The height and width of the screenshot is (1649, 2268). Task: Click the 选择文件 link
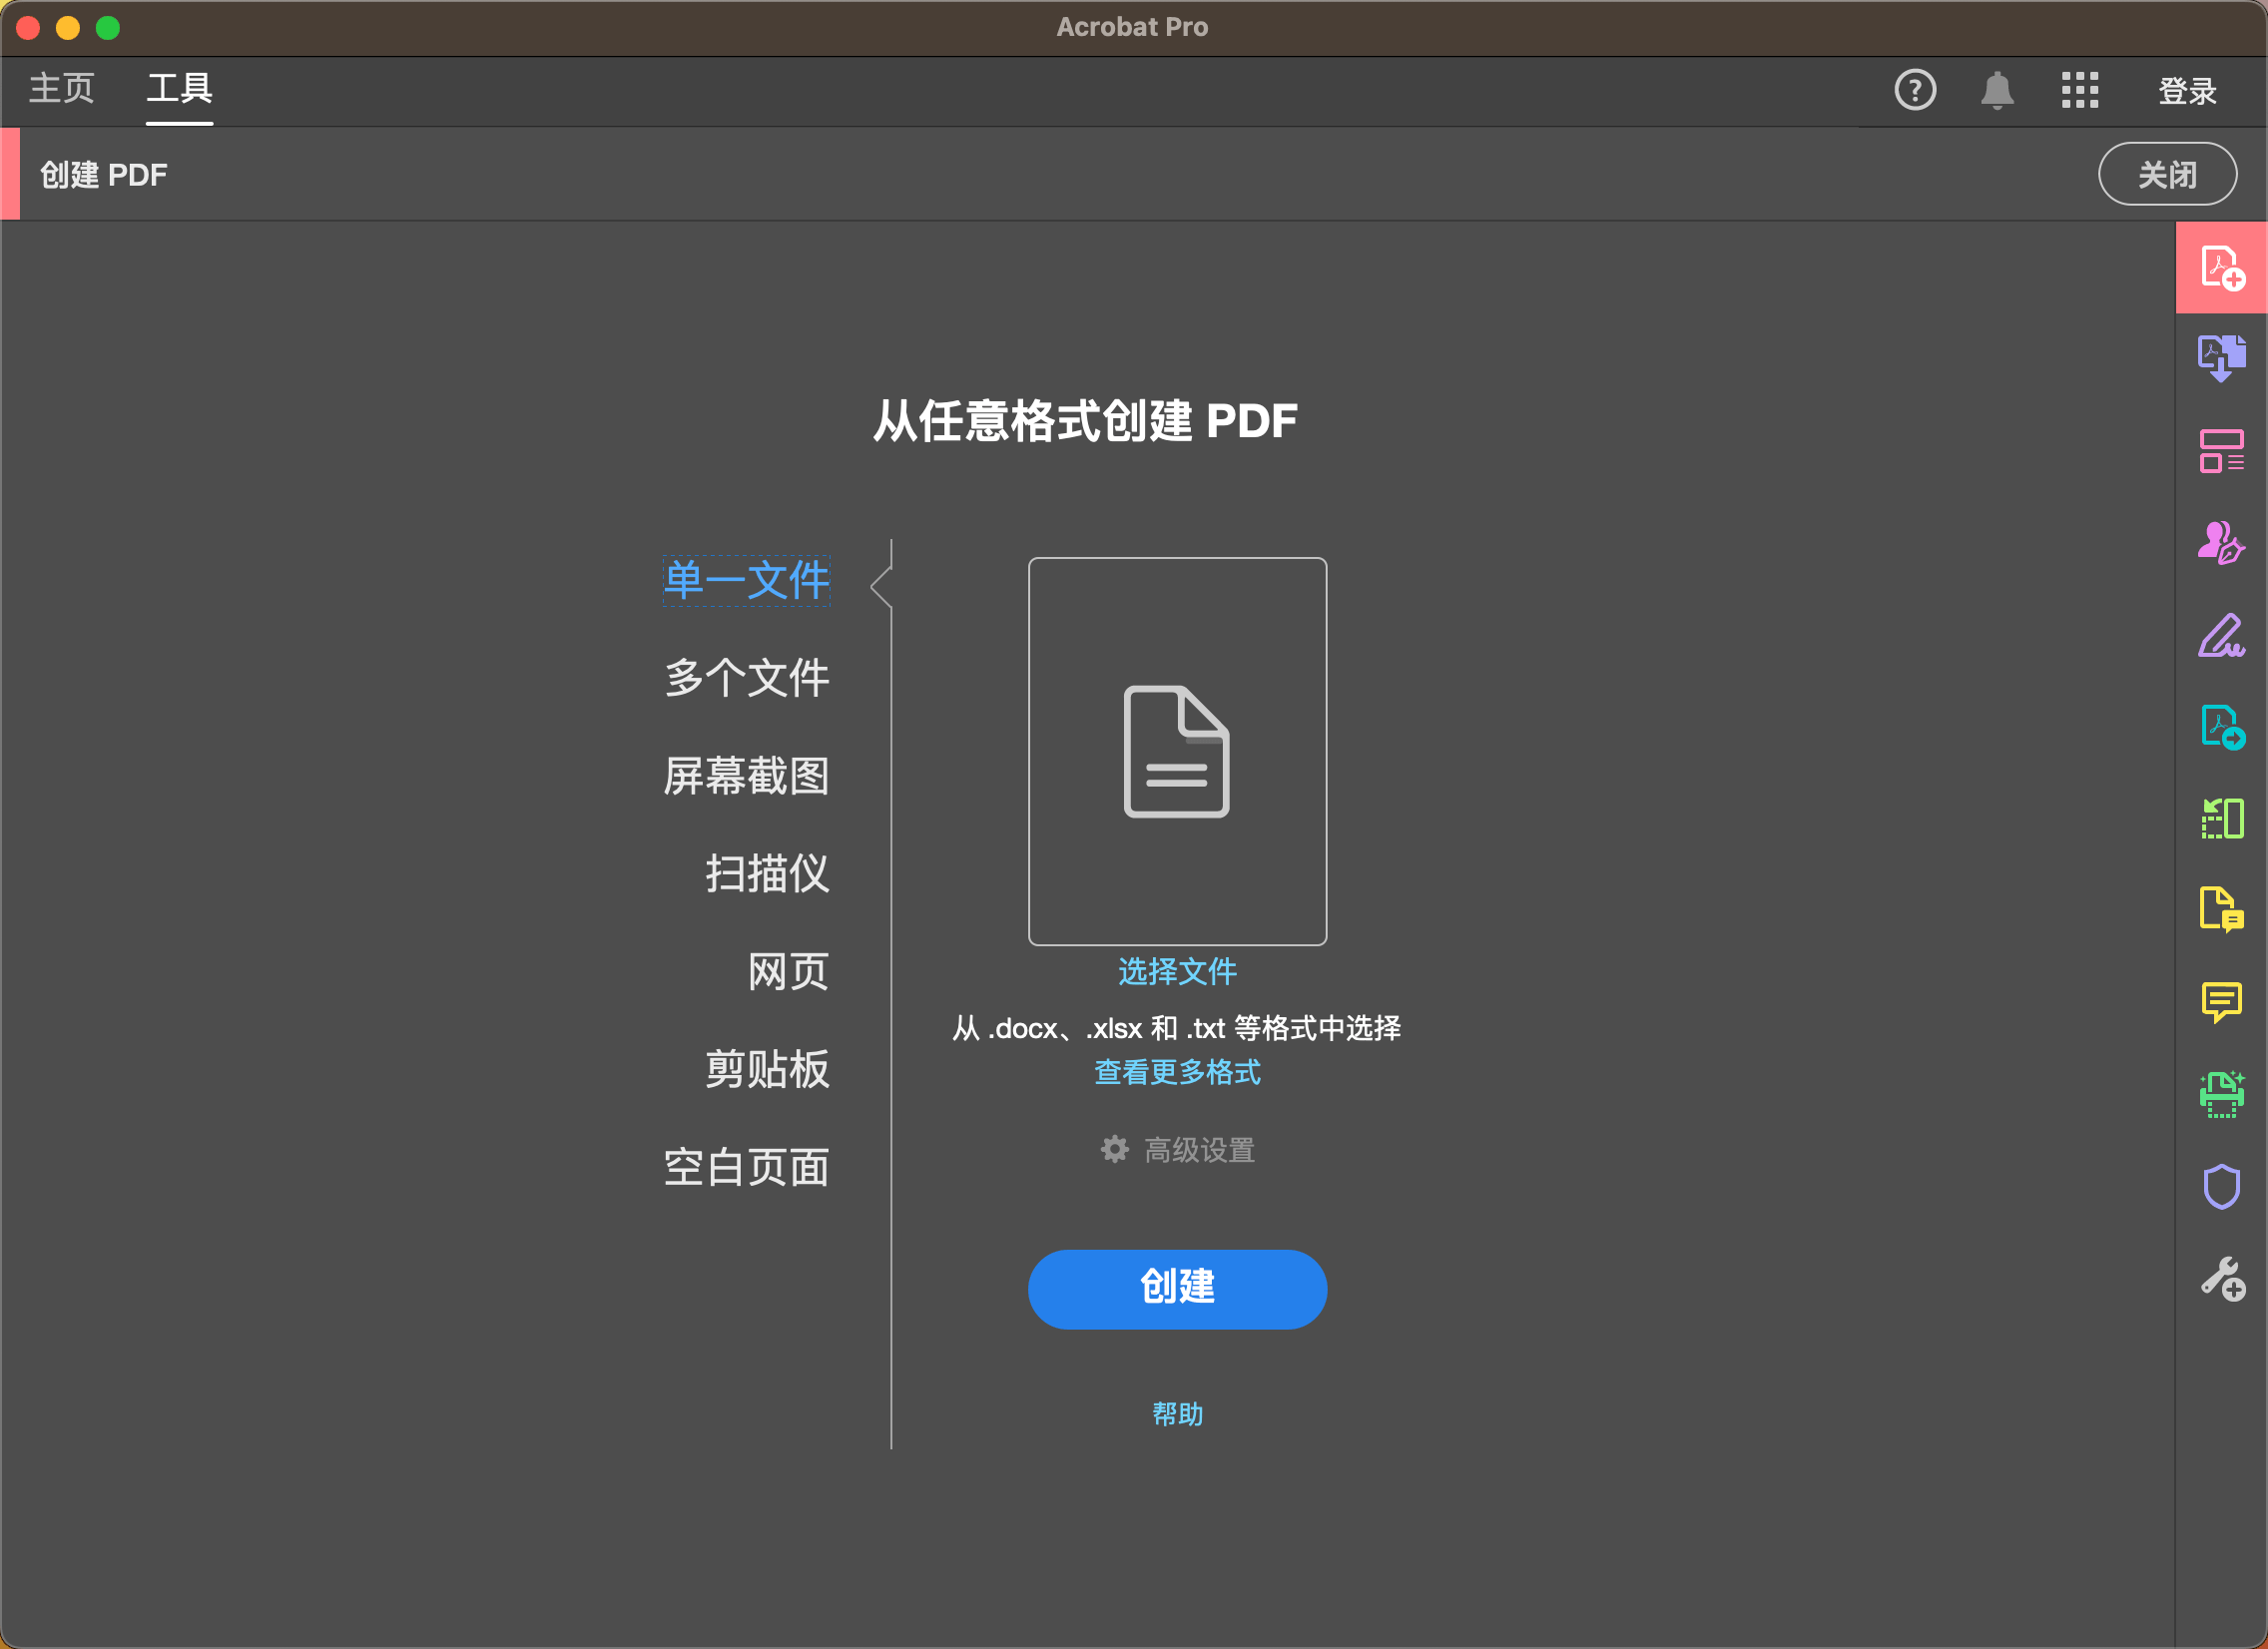point(1177,971)
